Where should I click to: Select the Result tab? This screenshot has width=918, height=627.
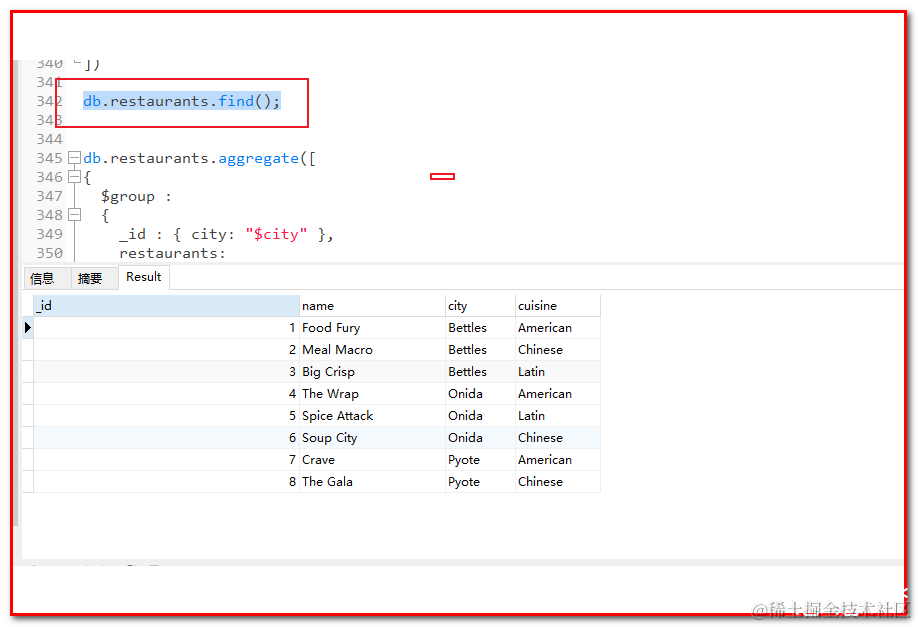[143, 277]
